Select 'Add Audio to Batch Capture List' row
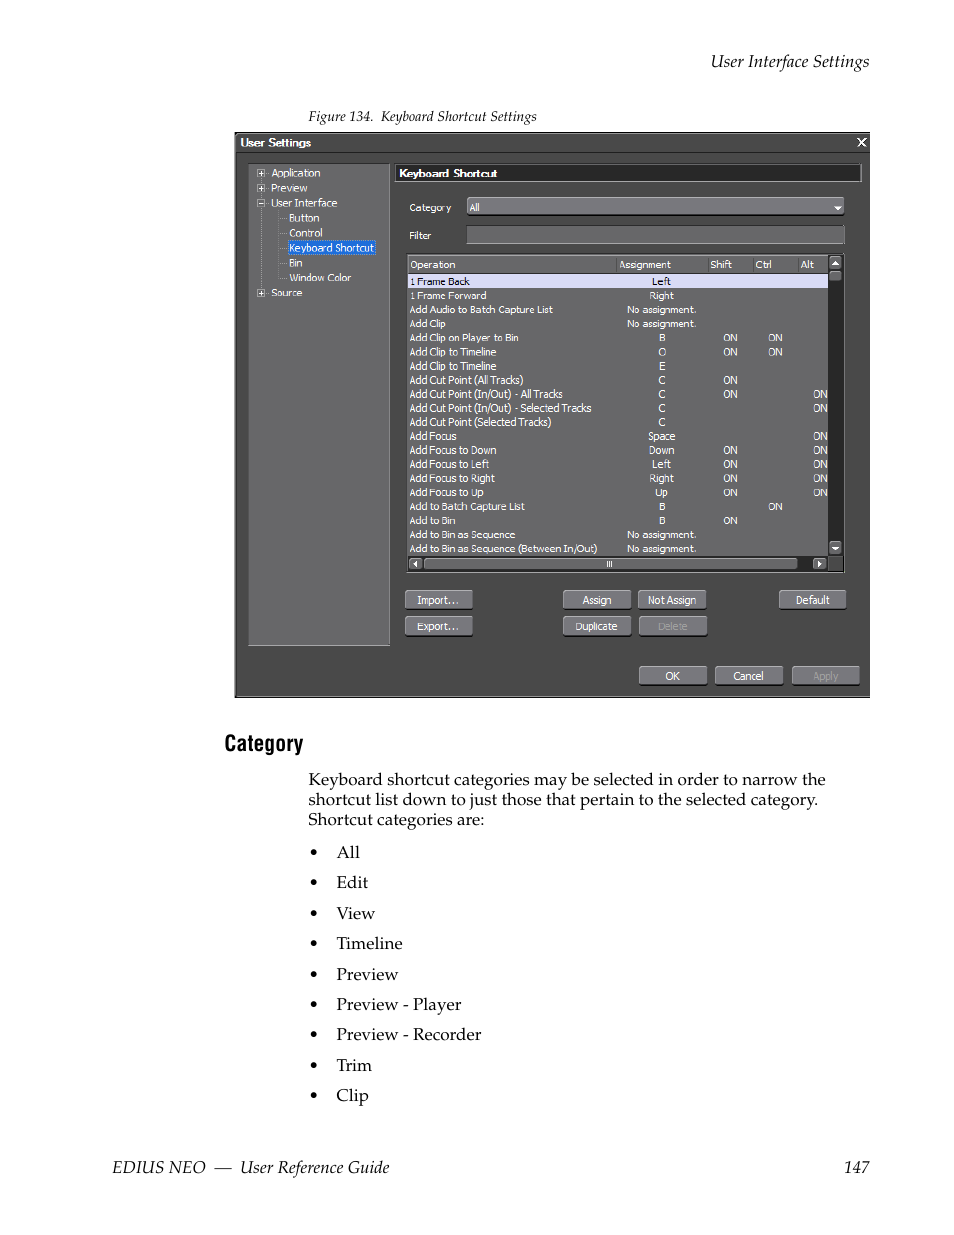Screen dimensions: 954x1235 [x=618, y=310]
